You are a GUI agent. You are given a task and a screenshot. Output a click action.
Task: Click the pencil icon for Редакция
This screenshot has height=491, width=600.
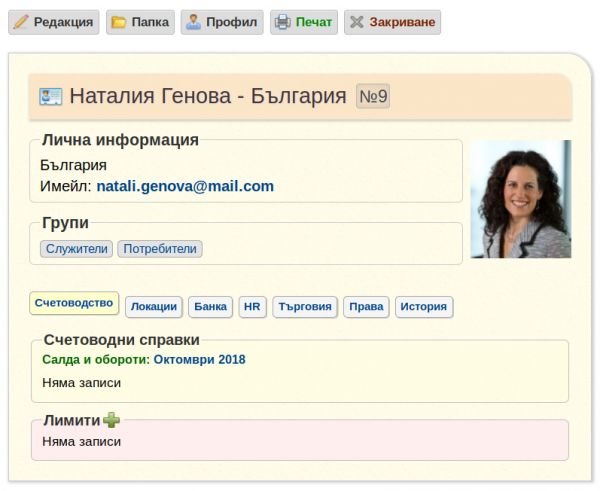pyautogui.click(x=21, y=22)
